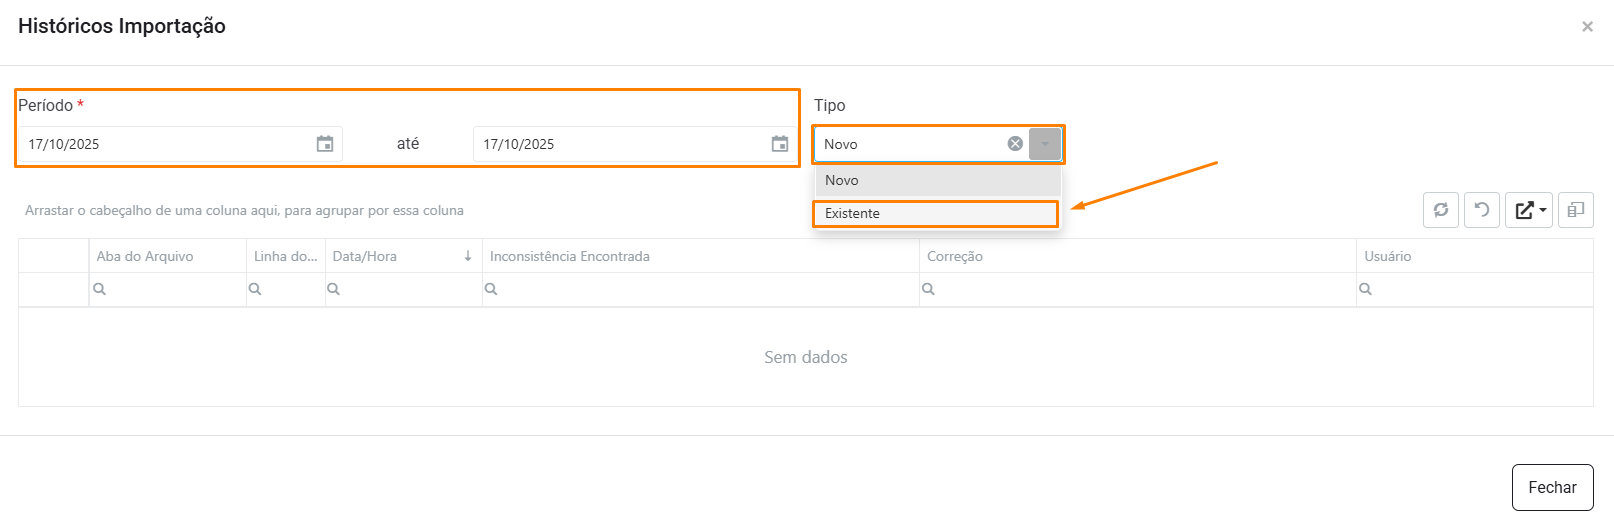Open calendar for the start date
Image resolution: width=1614 pixels, height=525 pixels.
pyautogui.click(x=325, y=144)
